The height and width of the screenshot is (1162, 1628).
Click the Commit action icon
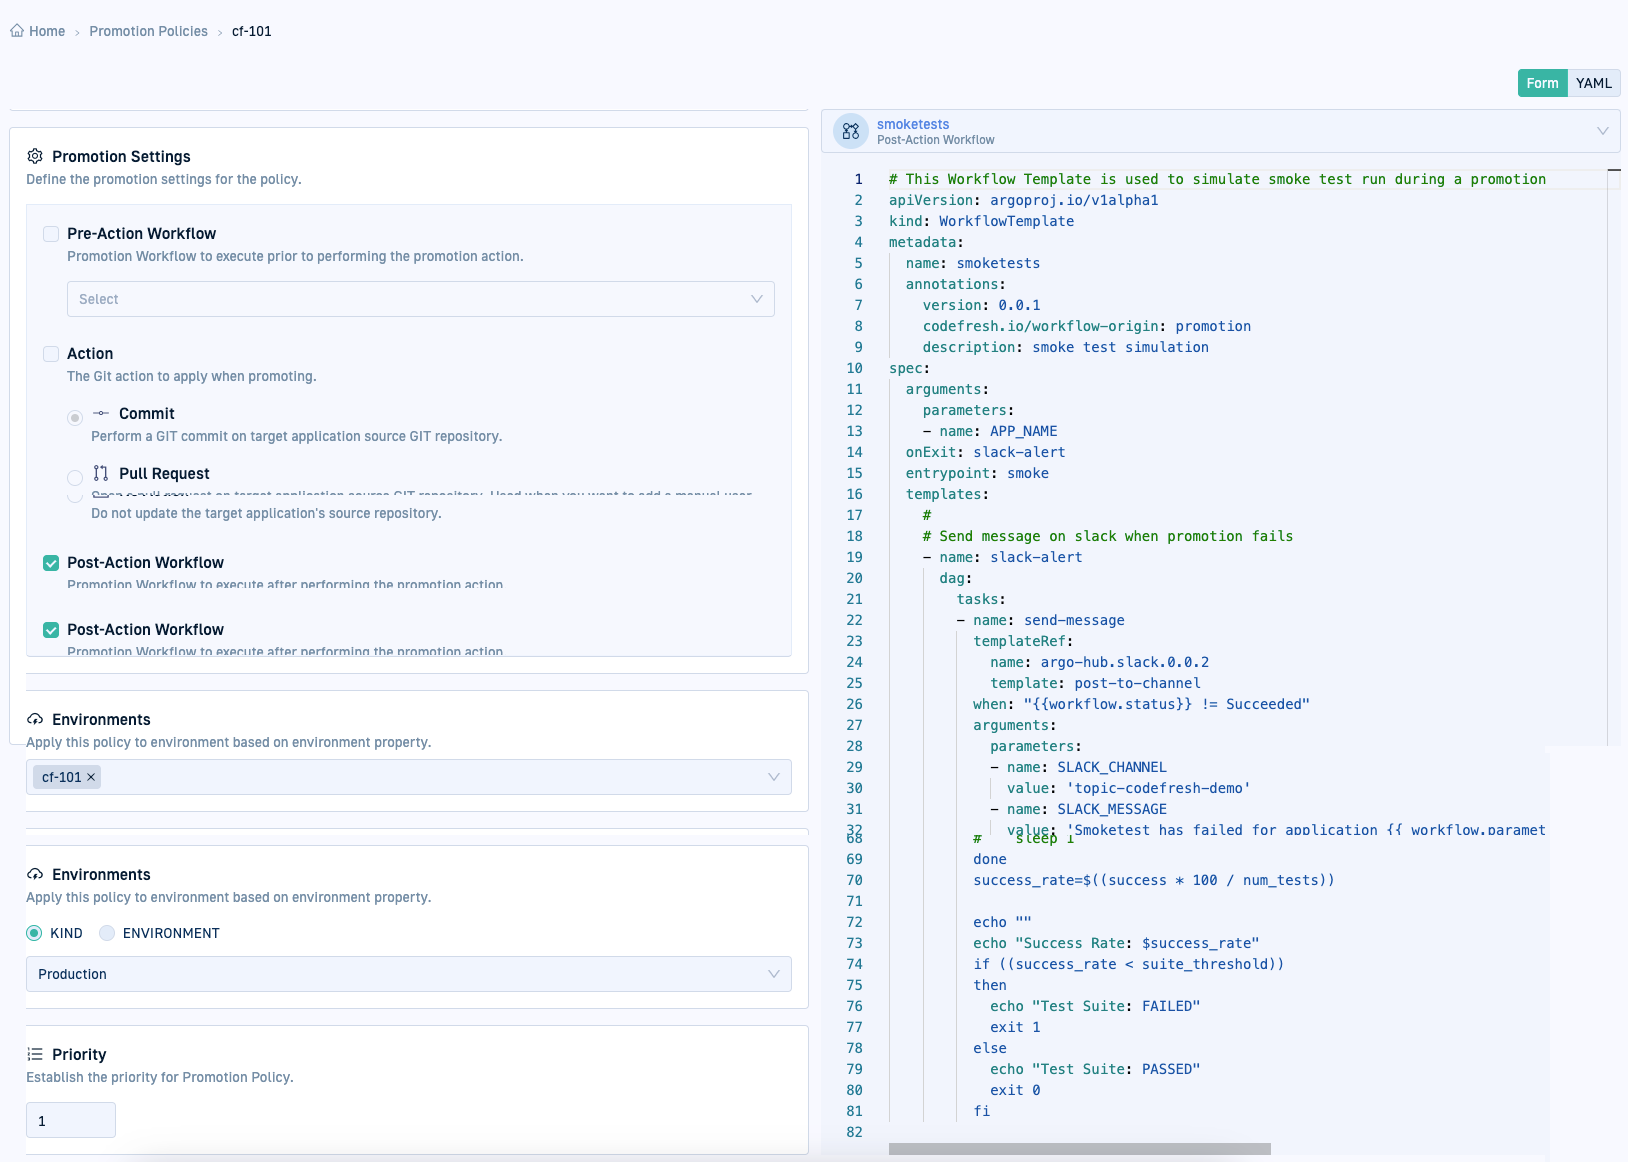pos(101,413)
